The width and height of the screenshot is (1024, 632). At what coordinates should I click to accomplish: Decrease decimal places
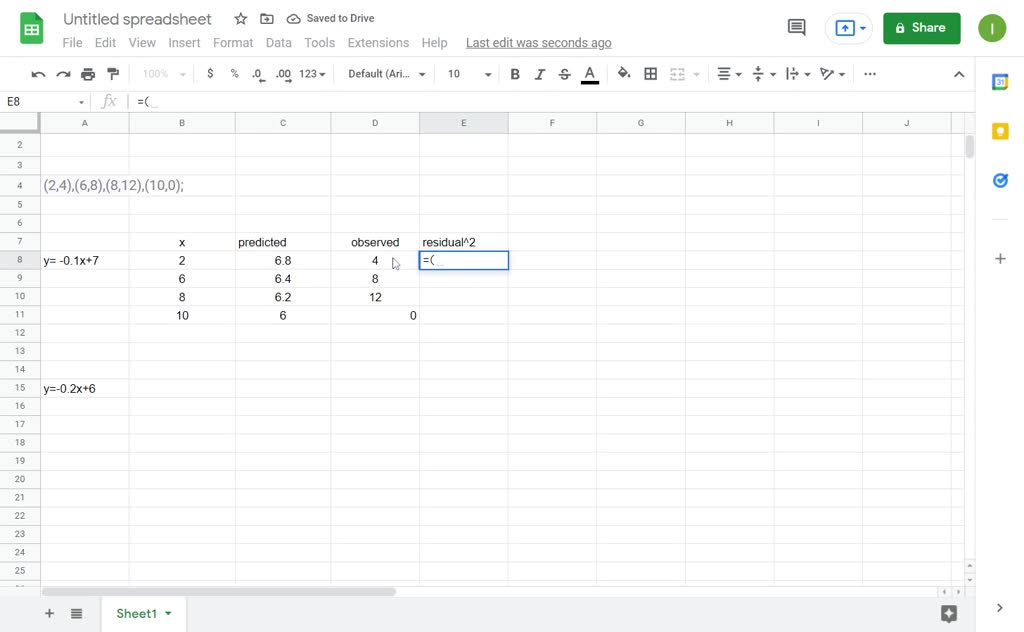tap(256, 74)
